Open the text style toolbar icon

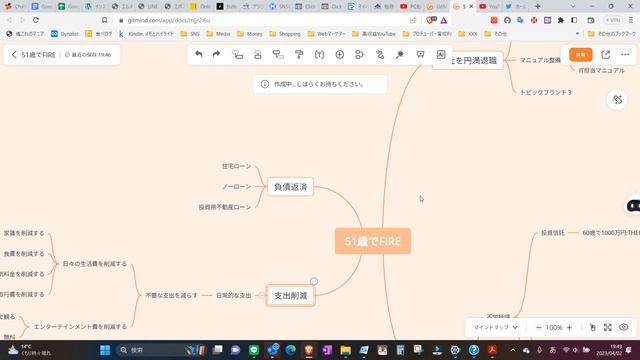[x=319, y=54]
